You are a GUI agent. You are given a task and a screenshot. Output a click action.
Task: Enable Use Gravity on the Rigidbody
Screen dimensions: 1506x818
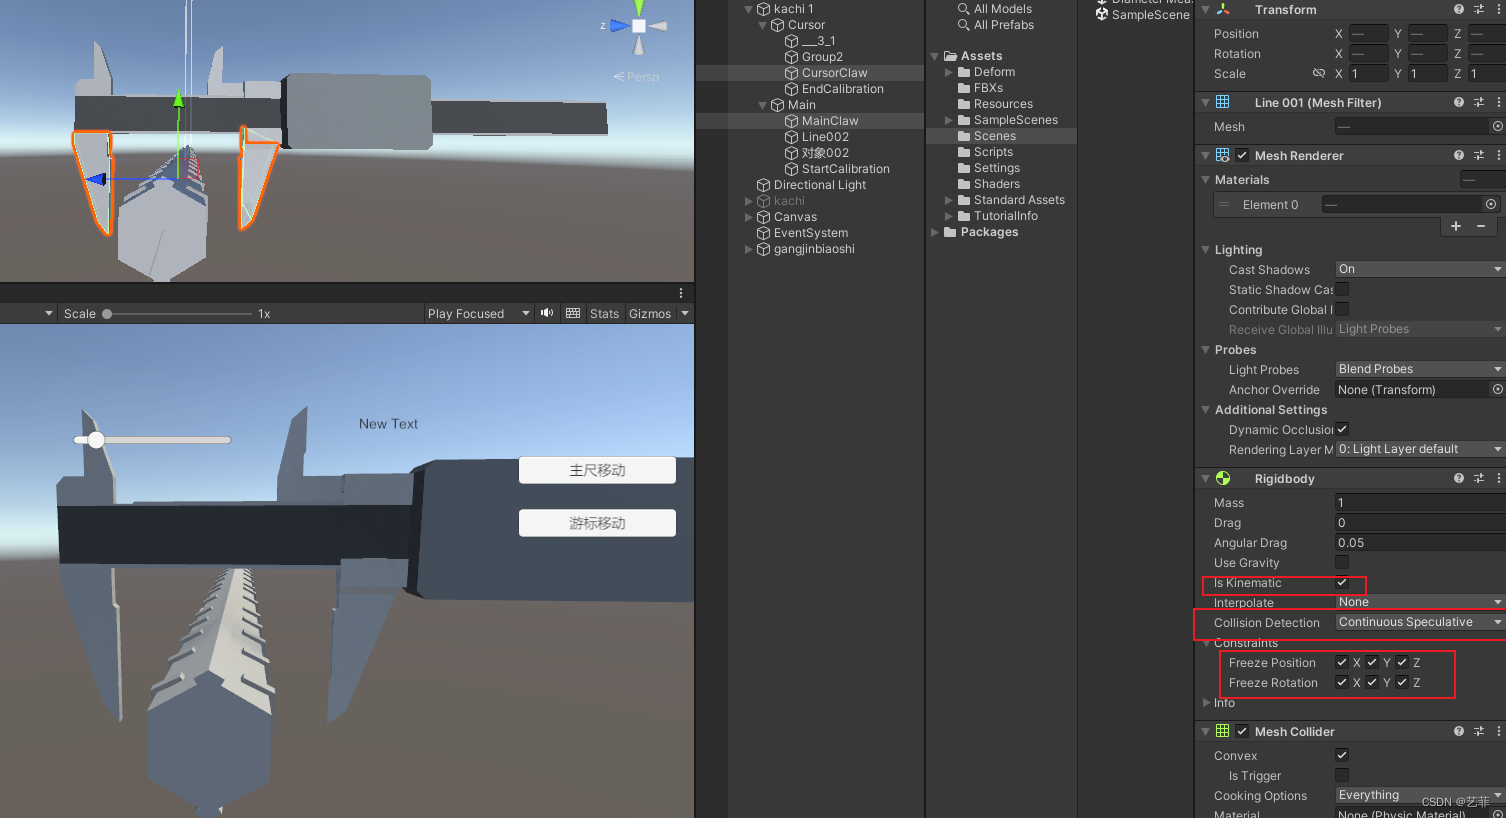tap(1341, 562)
